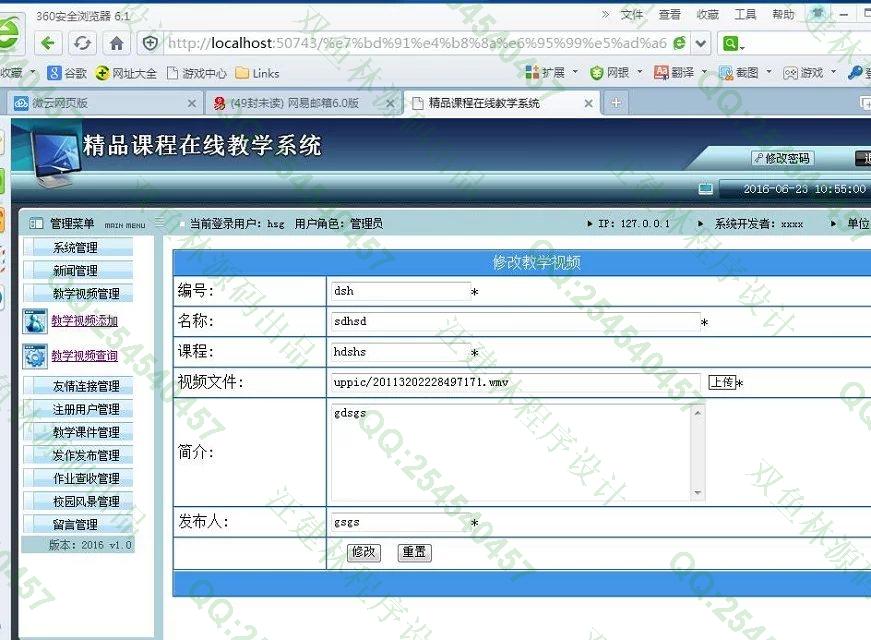The height and width of the screenshot is (640, 871).
Task: Close the 网易邮箱6.0版 tab
Action: 391,103
